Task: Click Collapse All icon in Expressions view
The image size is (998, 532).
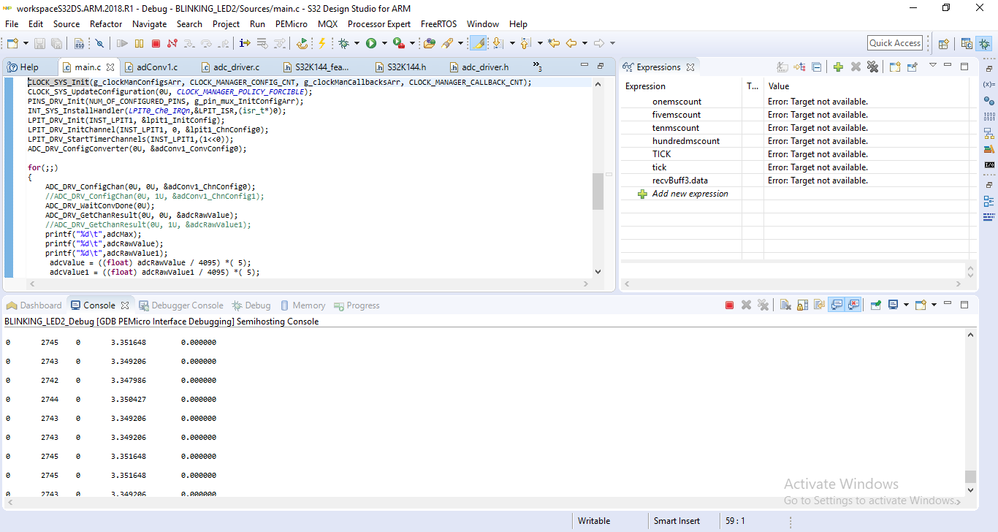Action: (817, 67)
